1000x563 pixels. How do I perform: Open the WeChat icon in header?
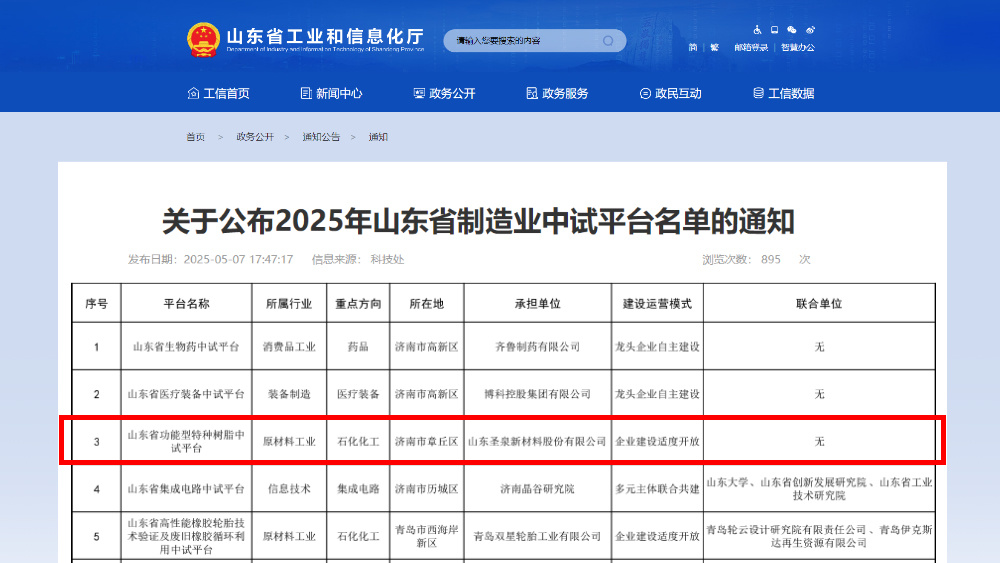point(792,30)
